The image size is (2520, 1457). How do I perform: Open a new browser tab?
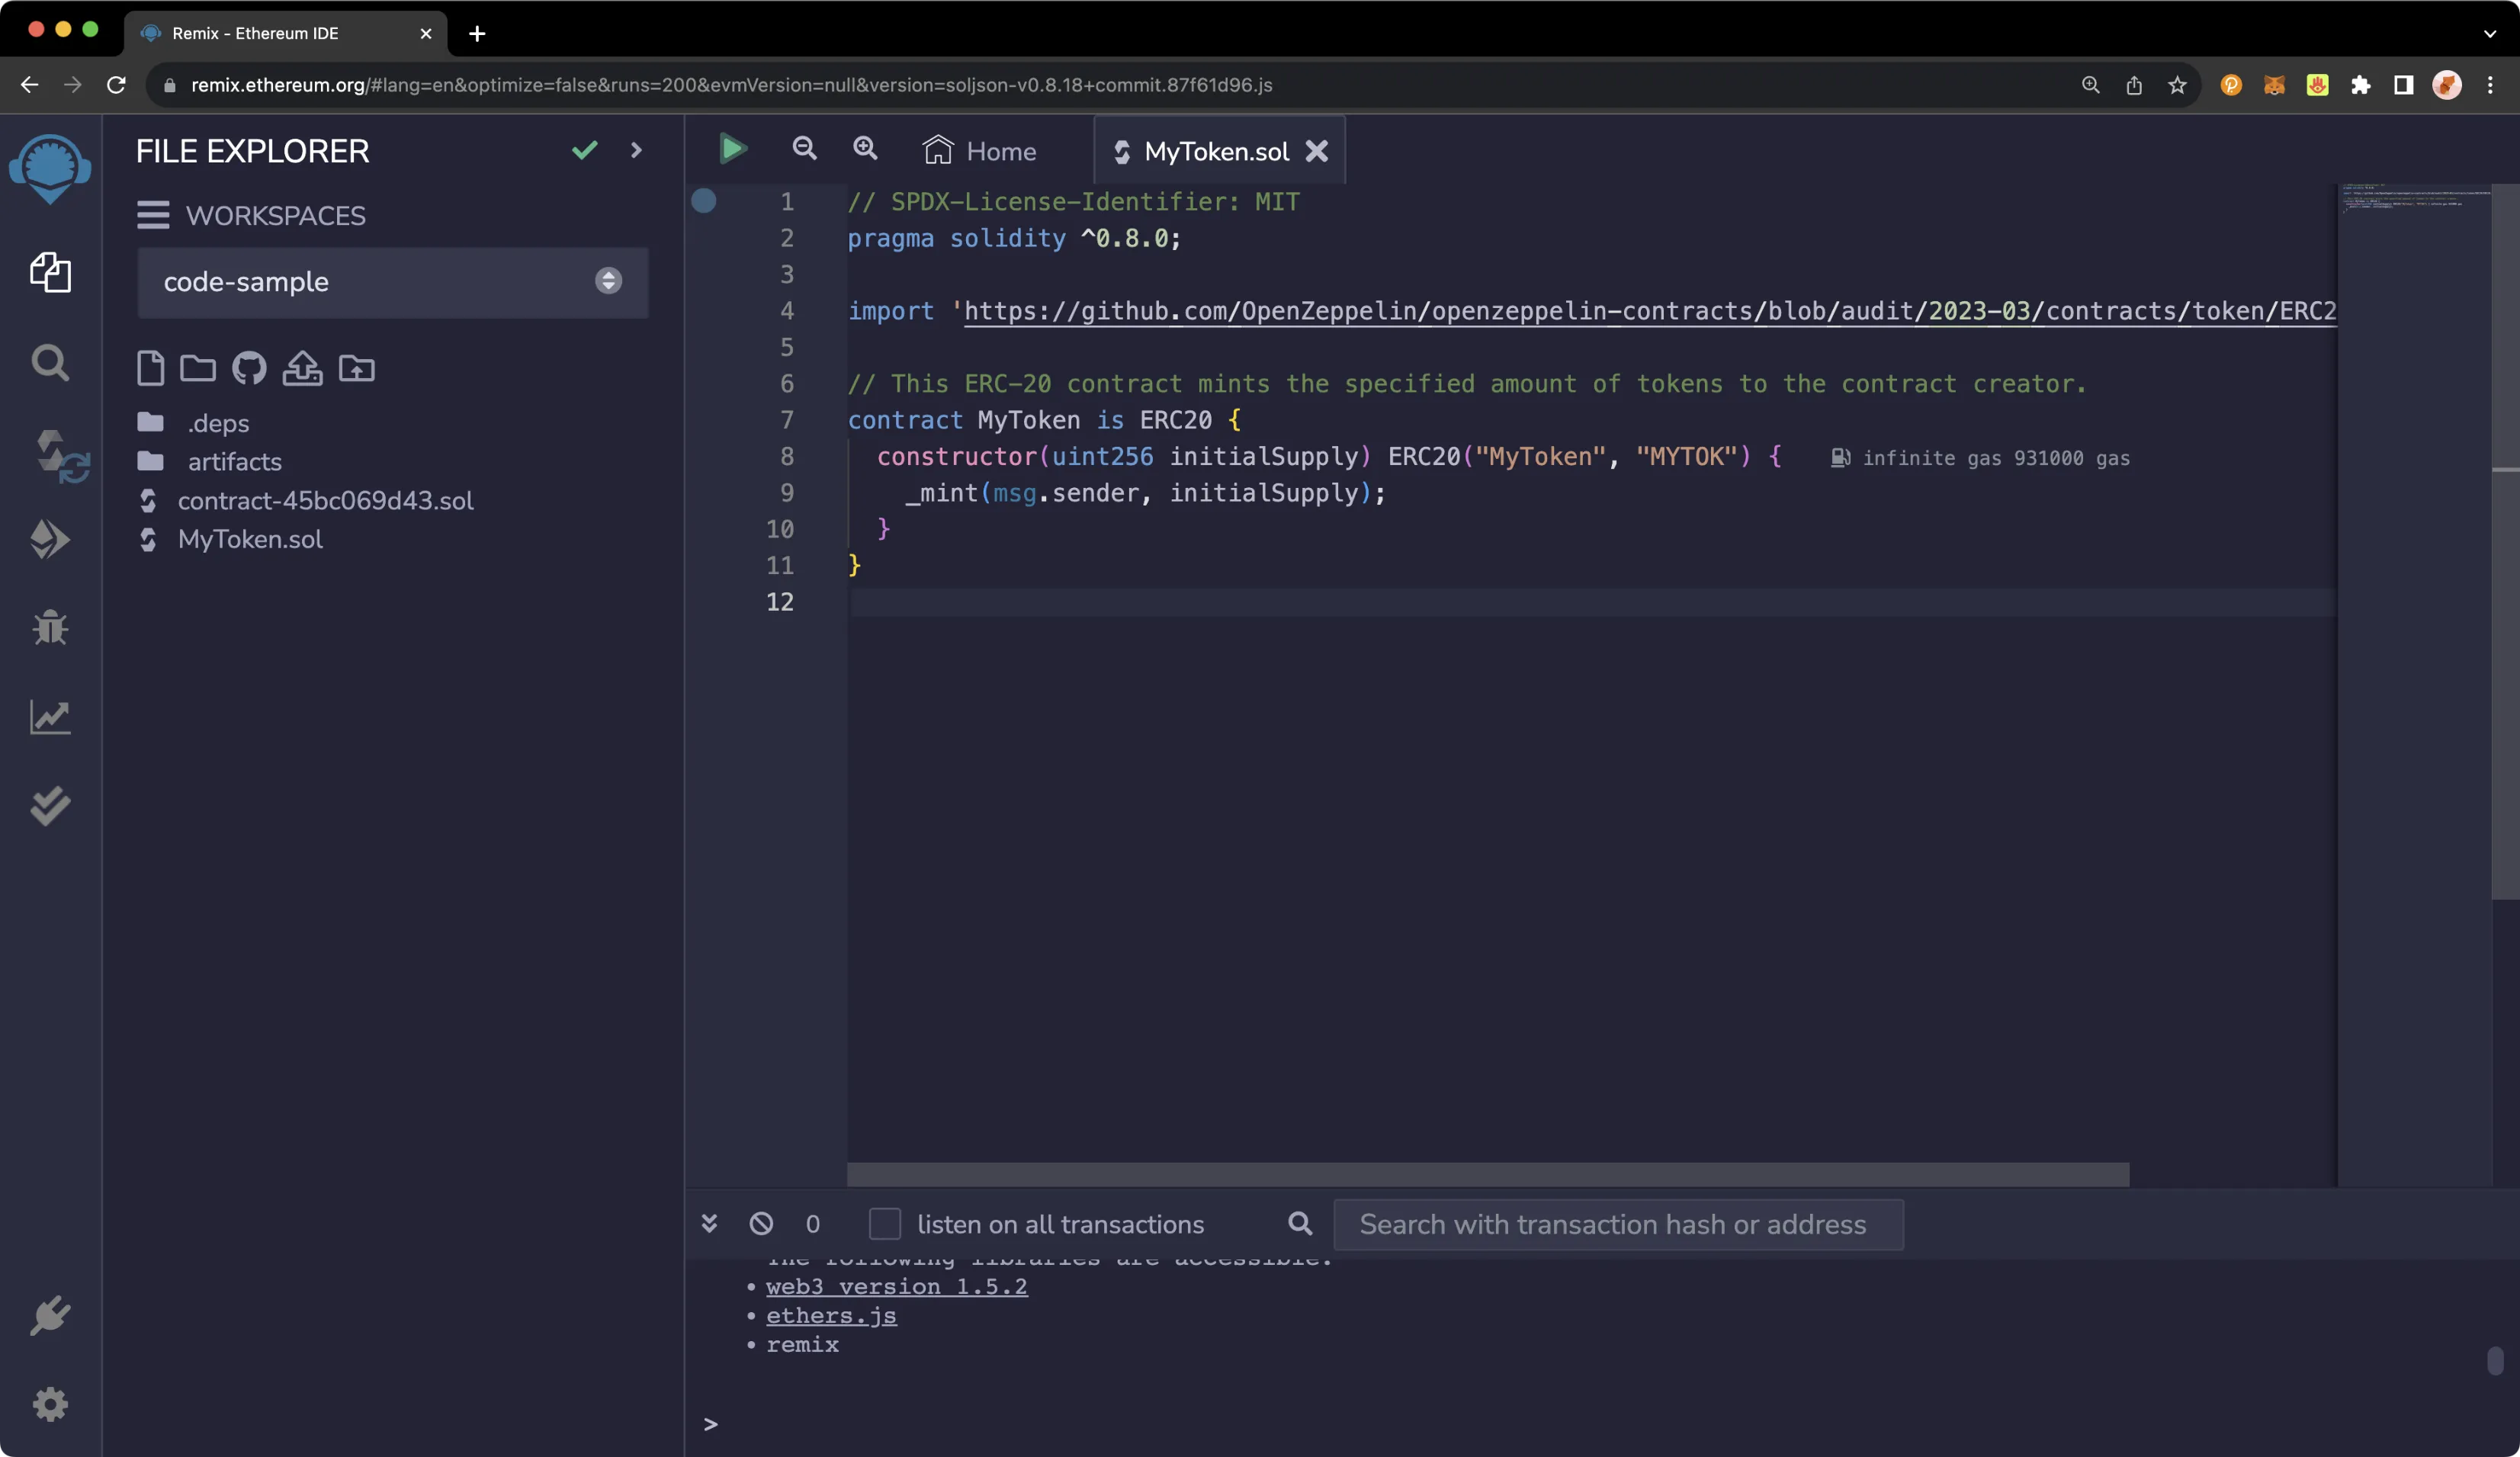pos(477,33)
